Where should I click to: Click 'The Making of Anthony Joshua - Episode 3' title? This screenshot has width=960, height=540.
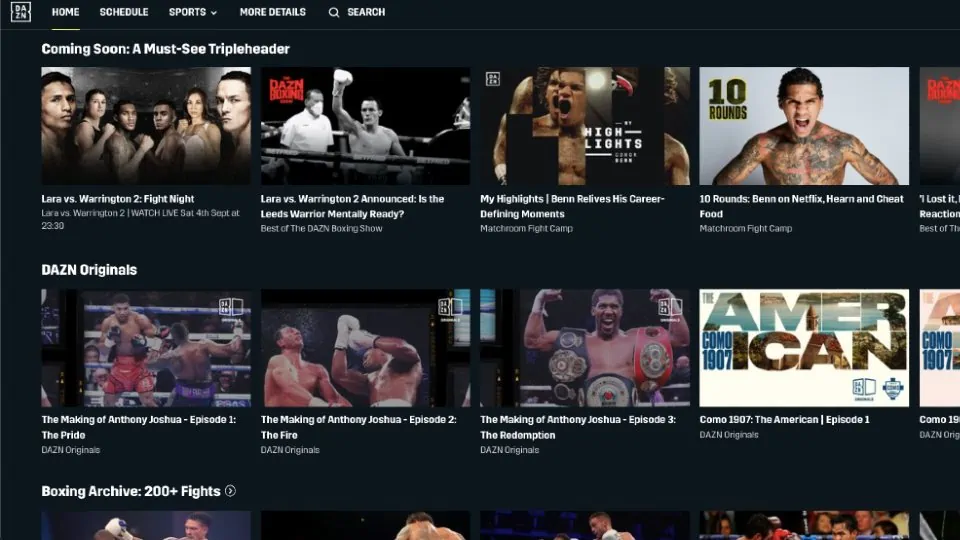click(578, 427)
